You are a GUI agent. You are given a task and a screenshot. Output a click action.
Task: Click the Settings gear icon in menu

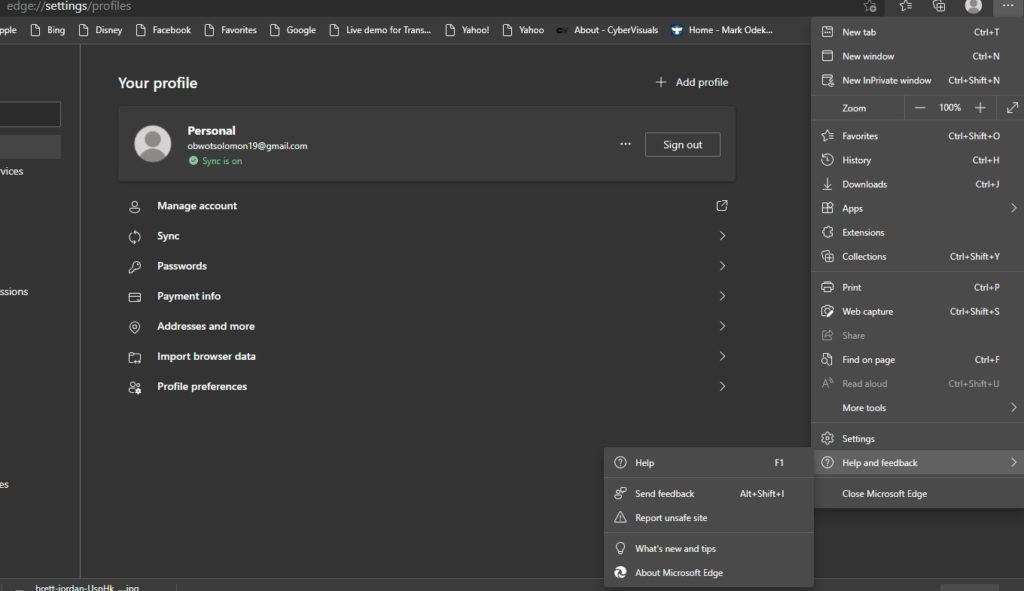(x=827, y=439)
